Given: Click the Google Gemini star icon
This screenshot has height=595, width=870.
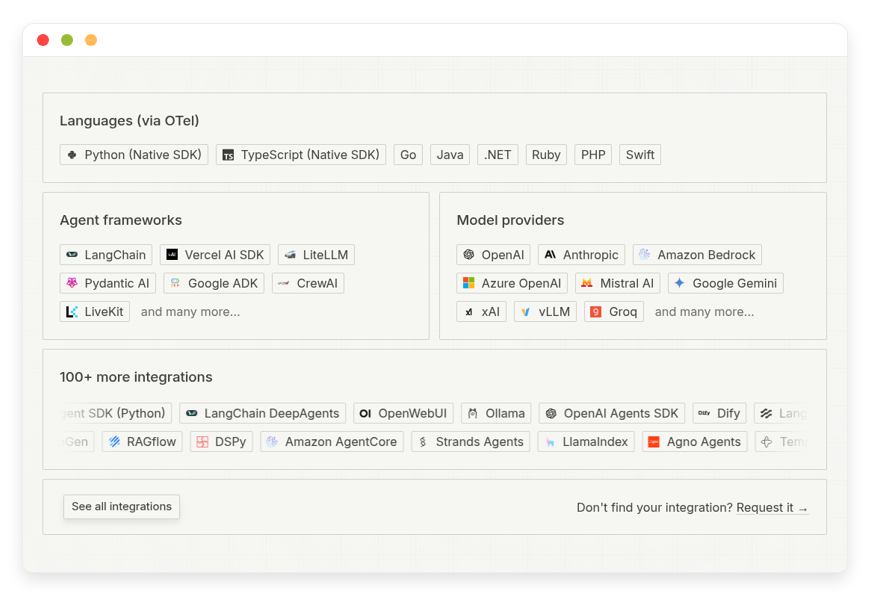Looking at the screenshot, I should (x=680, y=283).
